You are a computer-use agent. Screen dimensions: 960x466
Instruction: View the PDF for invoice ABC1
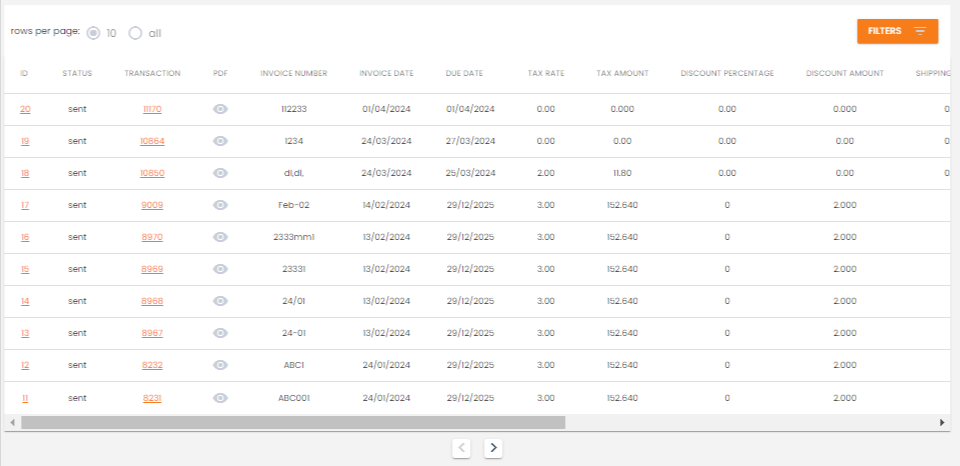pos(220,365)
